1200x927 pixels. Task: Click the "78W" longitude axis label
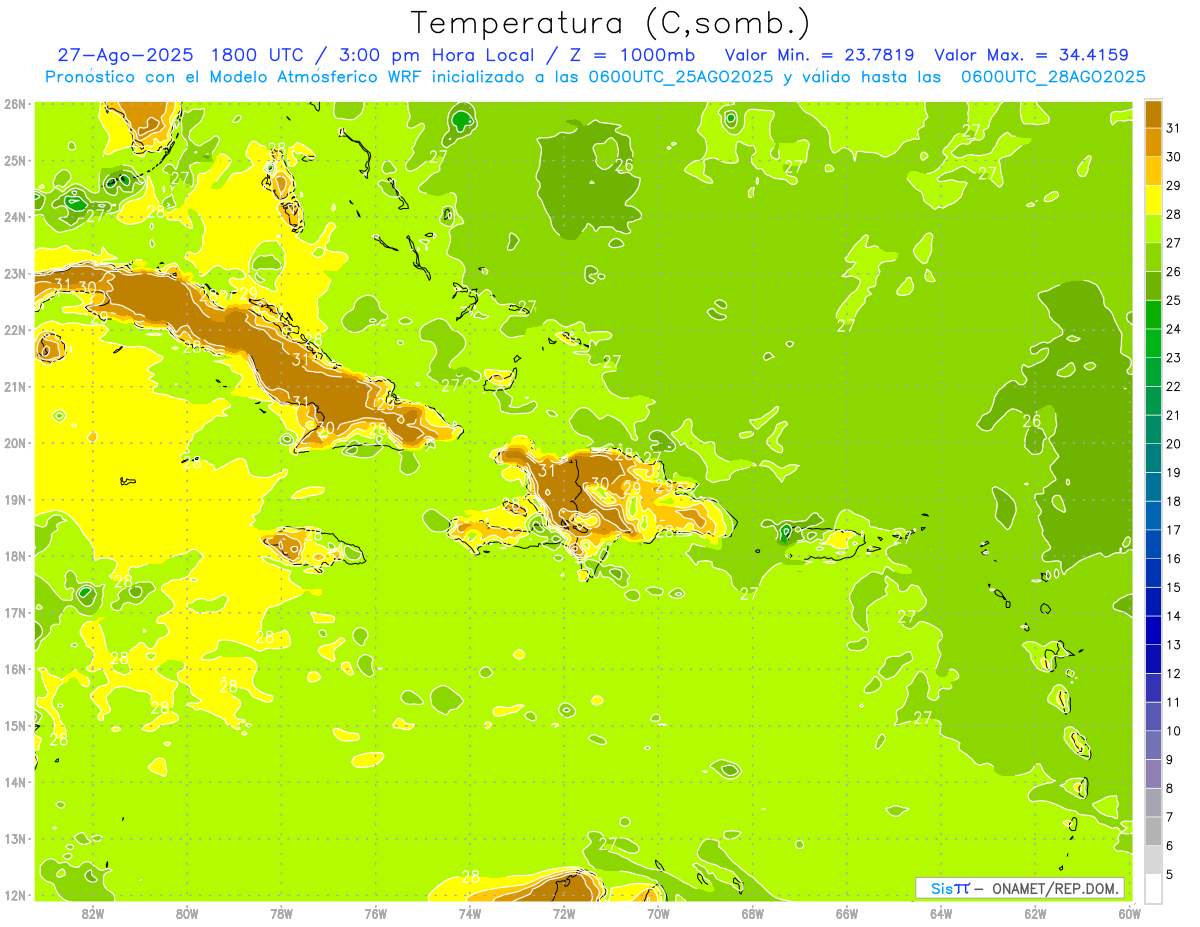coord(281,913)
